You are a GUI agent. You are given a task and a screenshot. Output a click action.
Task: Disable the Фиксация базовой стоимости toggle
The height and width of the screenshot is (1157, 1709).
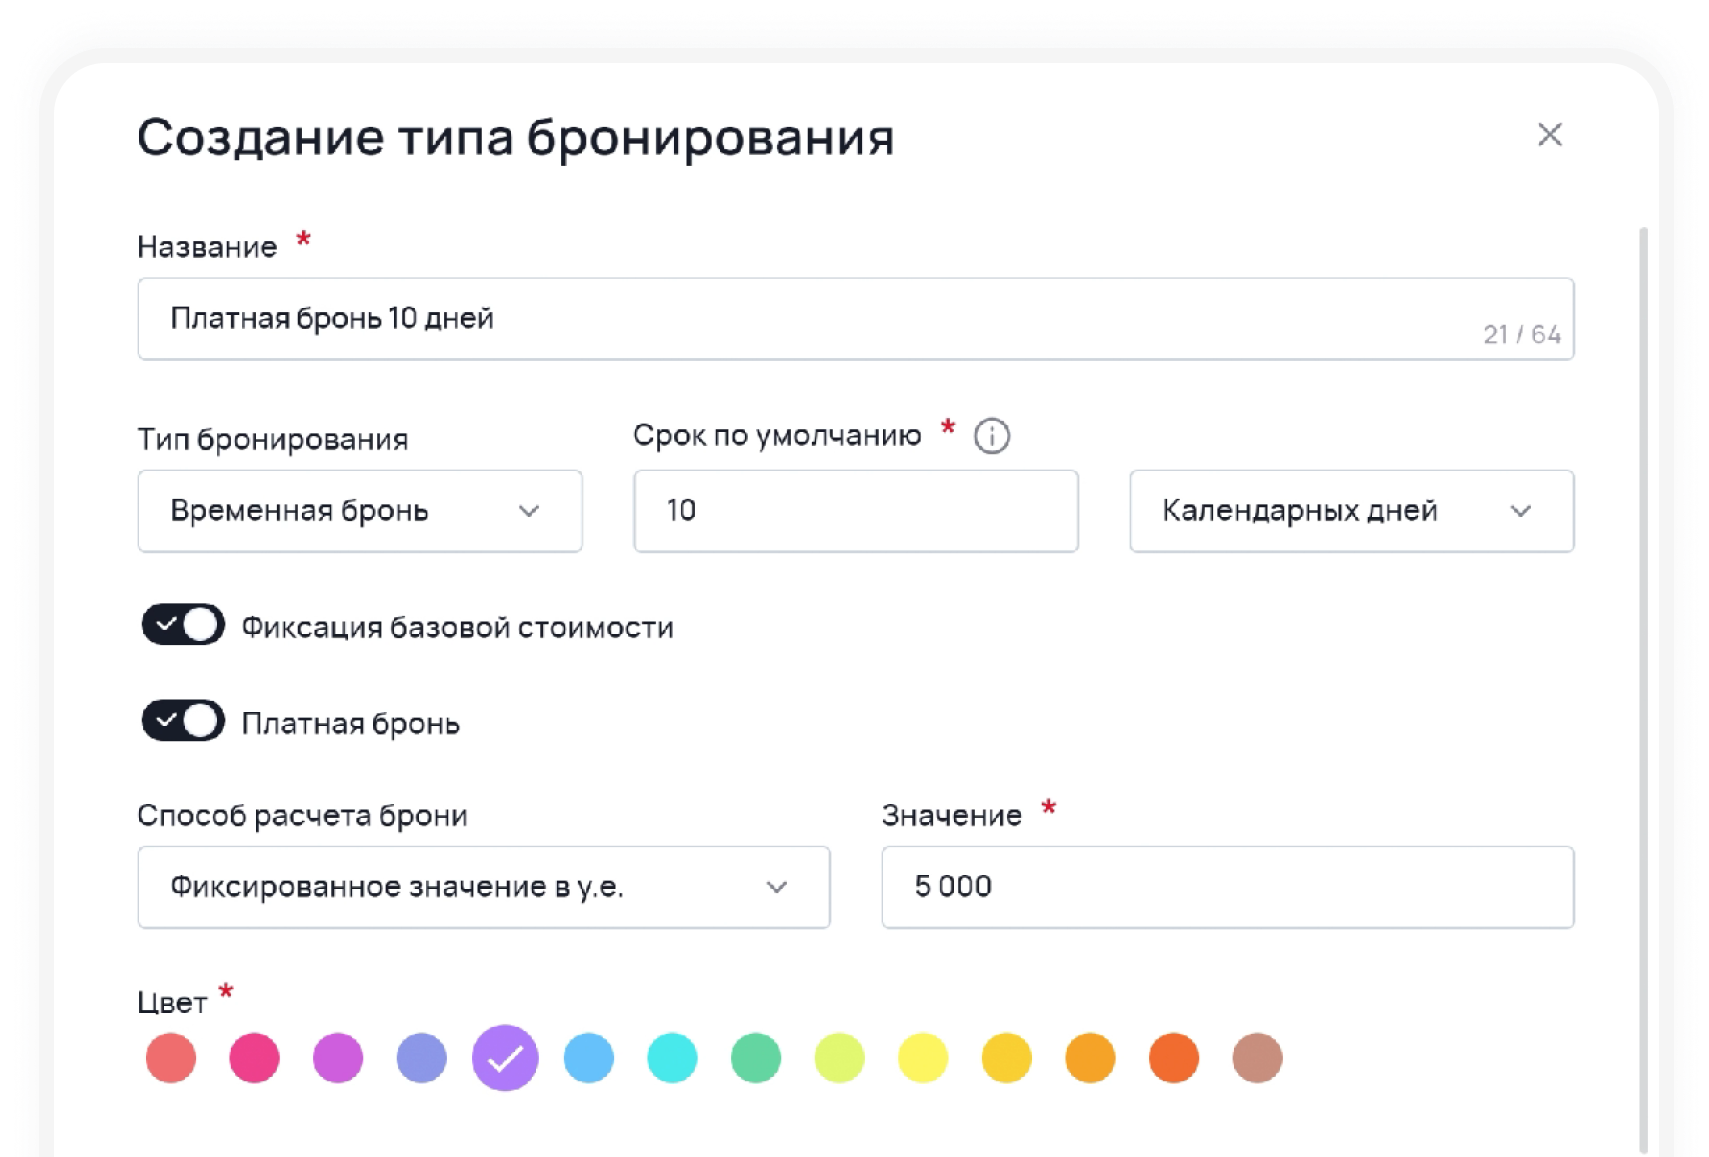(184, 625)
